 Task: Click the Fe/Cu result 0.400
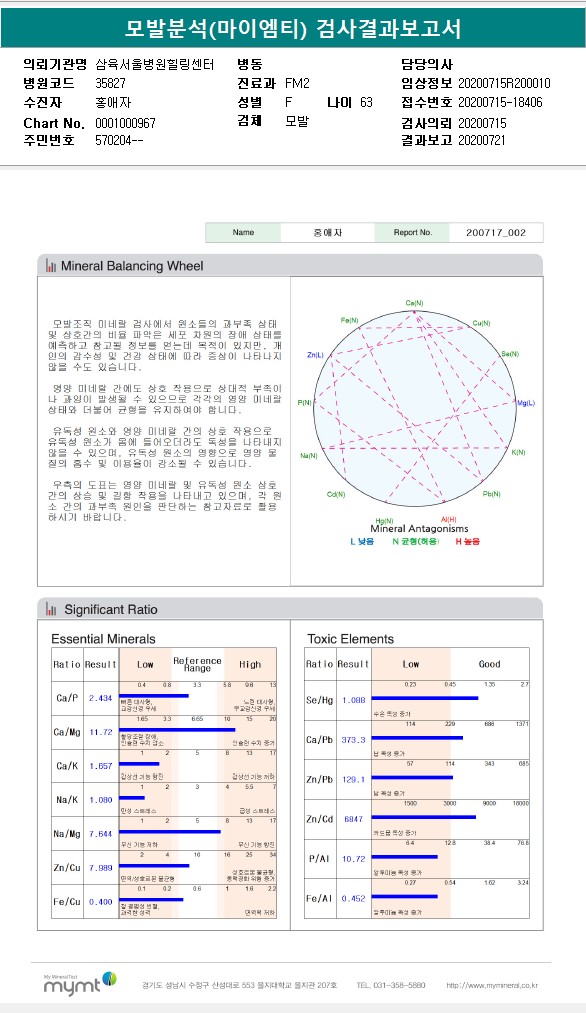click(x=101, y=902)
